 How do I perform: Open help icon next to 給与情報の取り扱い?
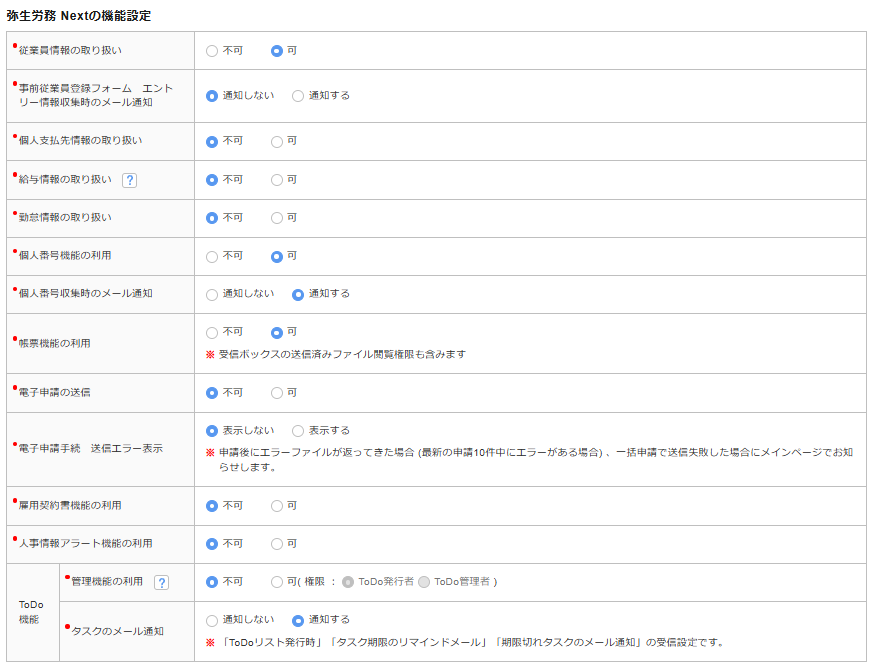(x=129, y=180)
